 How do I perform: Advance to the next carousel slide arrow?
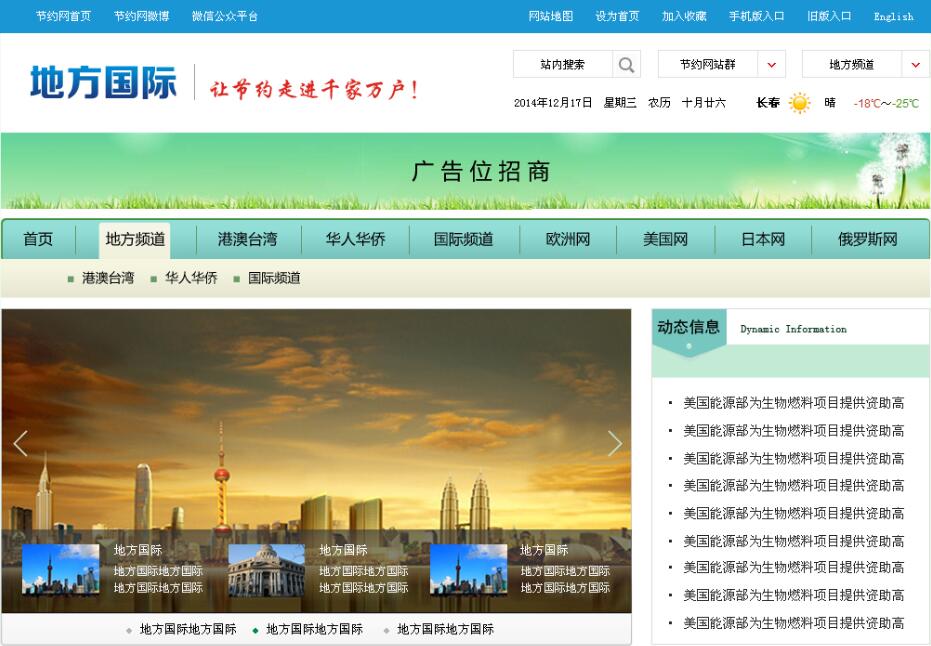tap(615, 444)
